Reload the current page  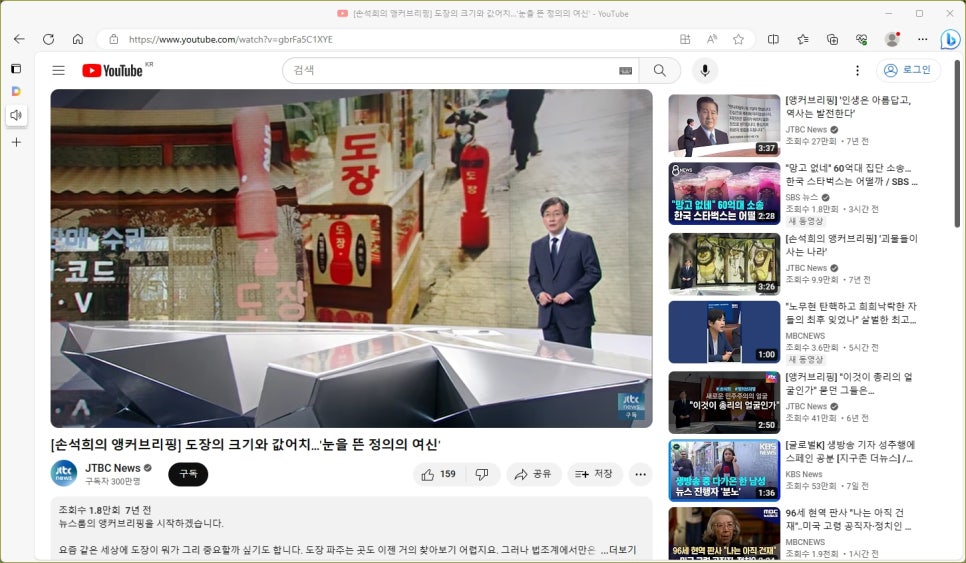click(49, 39)
